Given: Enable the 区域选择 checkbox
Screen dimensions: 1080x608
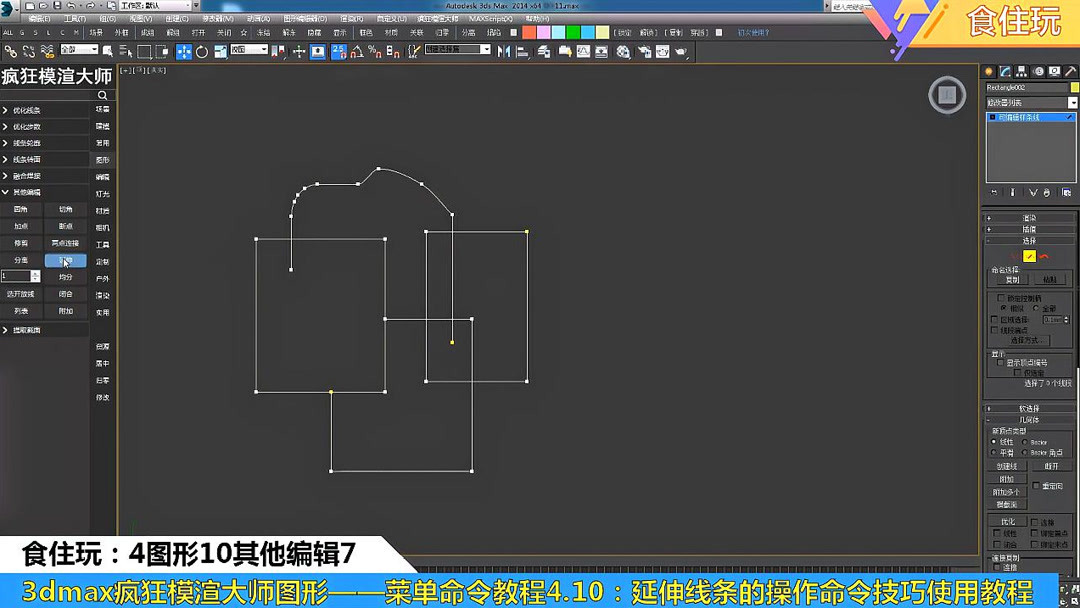Looking at the screenshot, I should pos(994,318).
